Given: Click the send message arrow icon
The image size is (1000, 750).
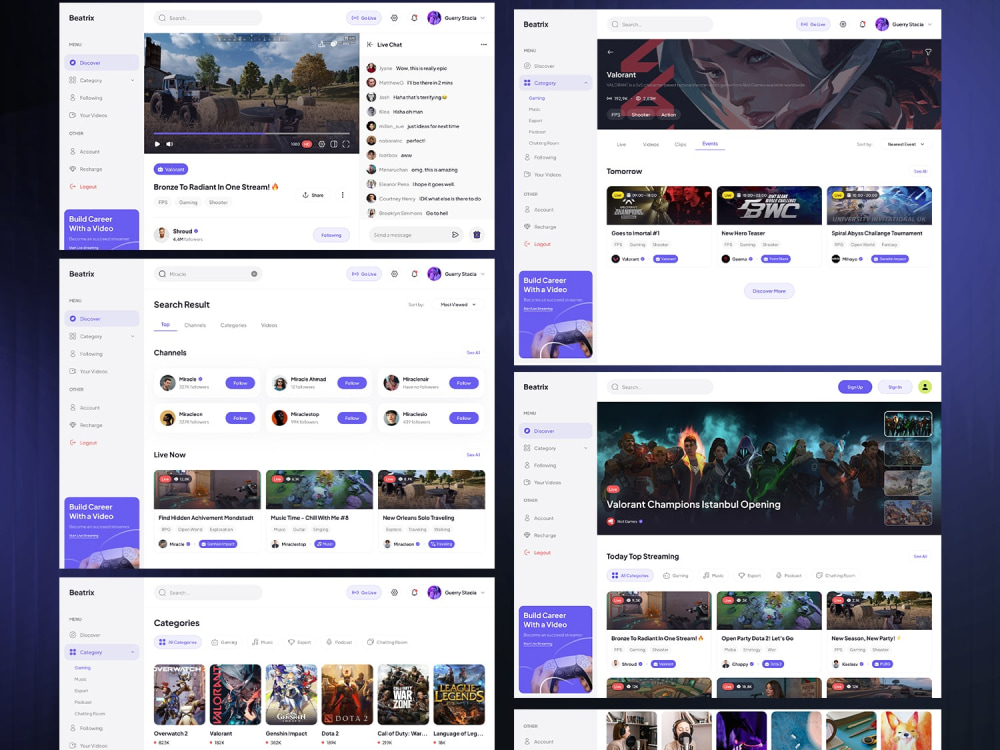Looking at the screenshot, I should pos(455,235).
